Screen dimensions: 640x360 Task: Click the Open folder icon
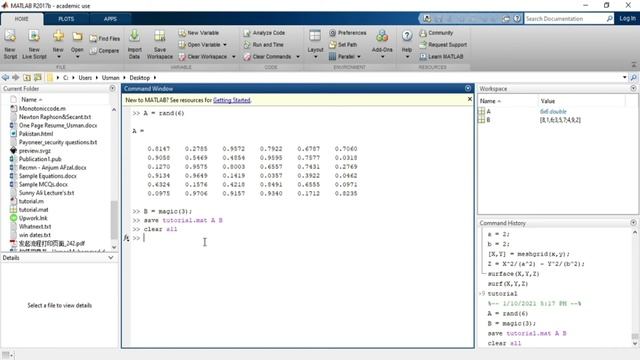point(77,37)
